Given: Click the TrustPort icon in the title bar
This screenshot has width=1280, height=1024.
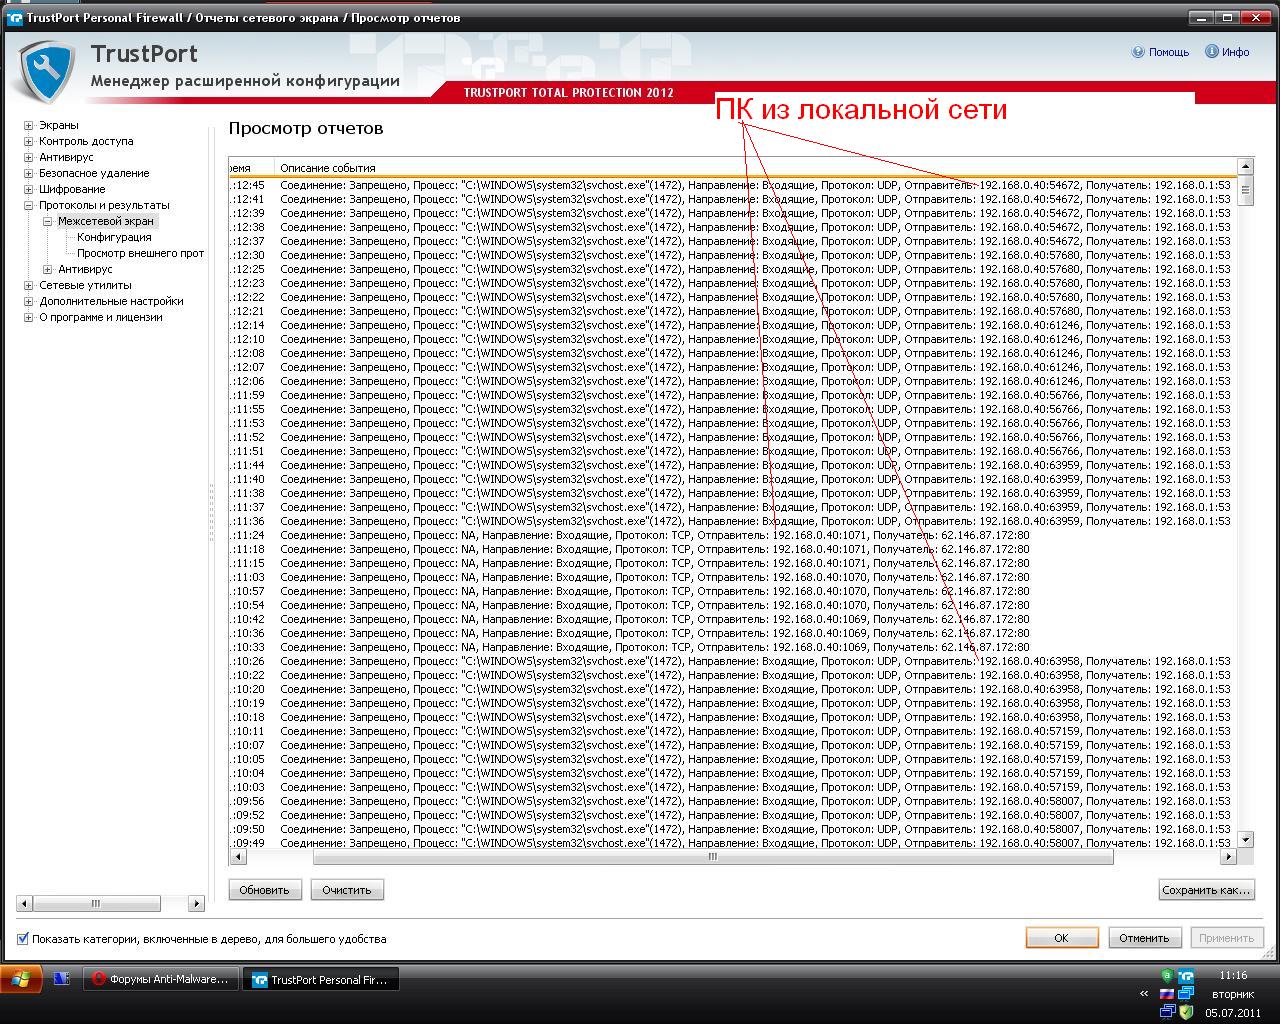Looking at the screenshot, I should click(15, 18).
